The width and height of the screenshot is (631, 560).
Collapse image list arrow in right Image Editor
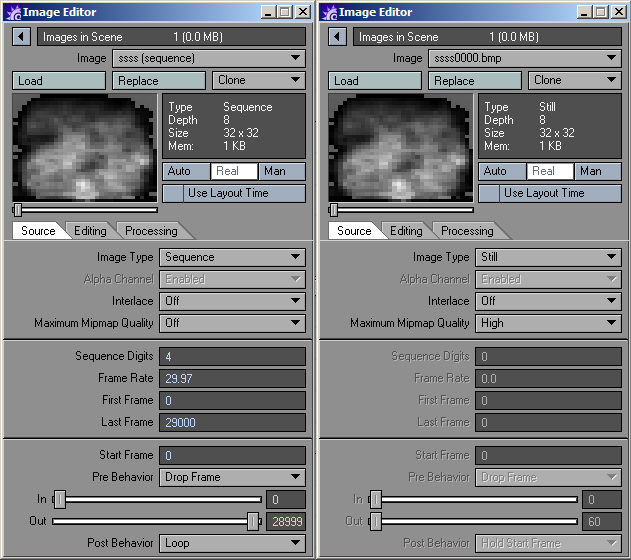337,37
